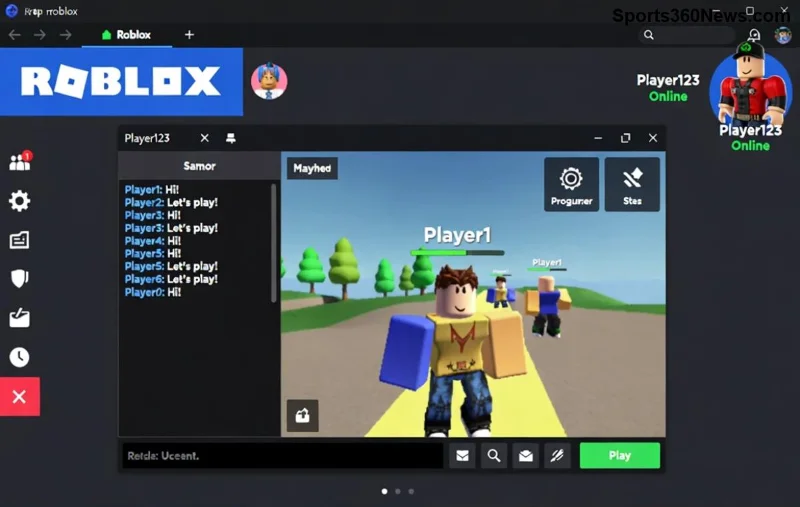The width and height of the screenshot is (800, 507).
Task: Click the Player123 name in the header
Action: (668, 80)
